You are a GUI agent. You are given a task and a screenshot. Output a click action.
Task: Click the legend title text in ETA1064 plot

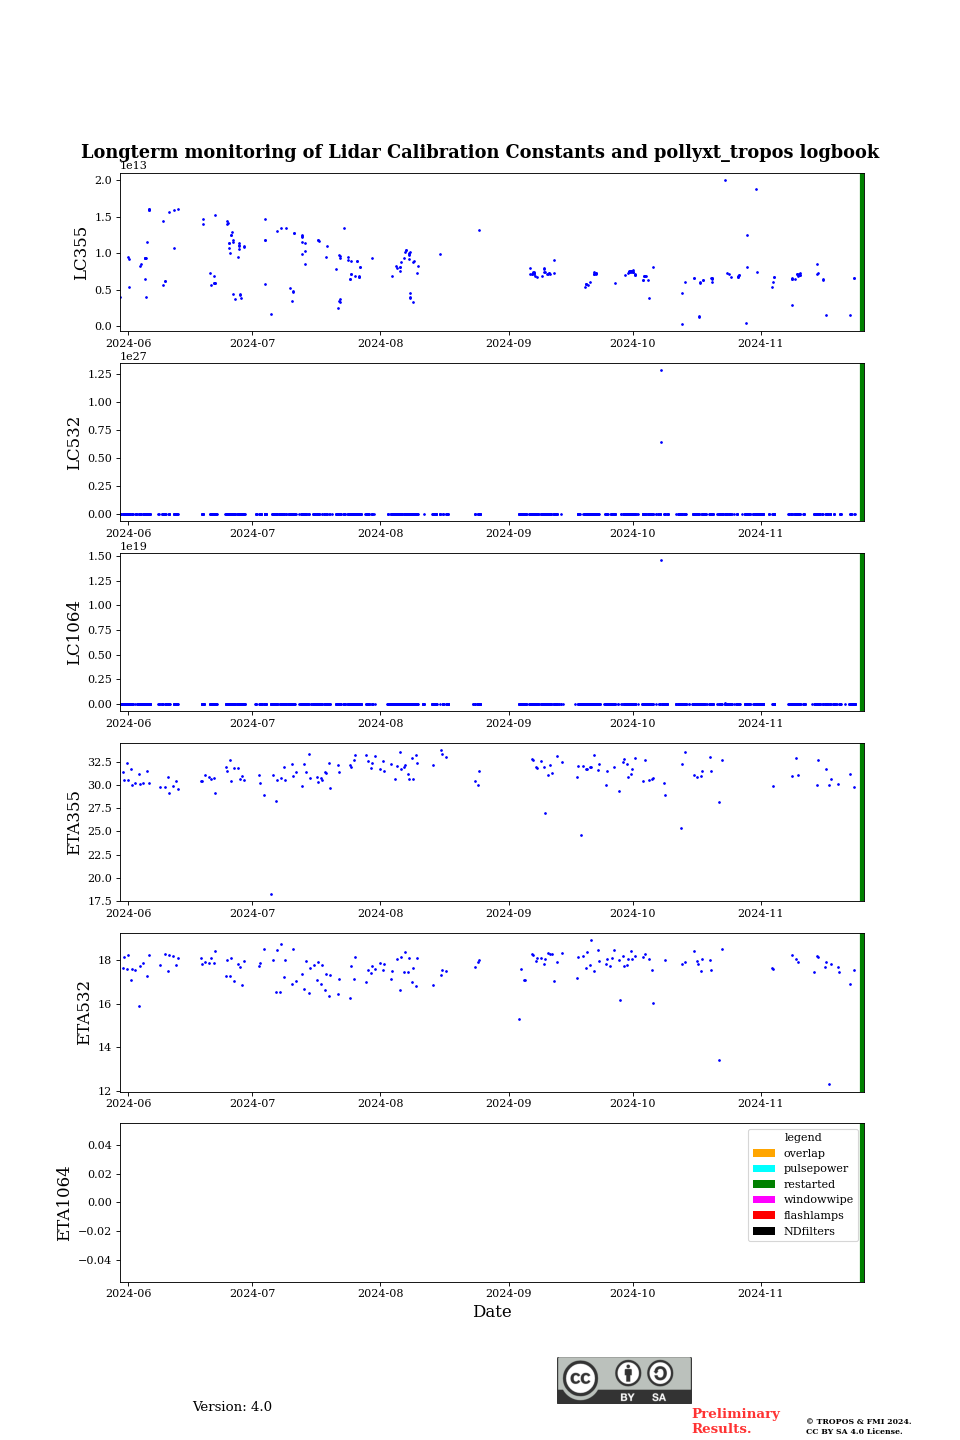(x=803, y=1137)
